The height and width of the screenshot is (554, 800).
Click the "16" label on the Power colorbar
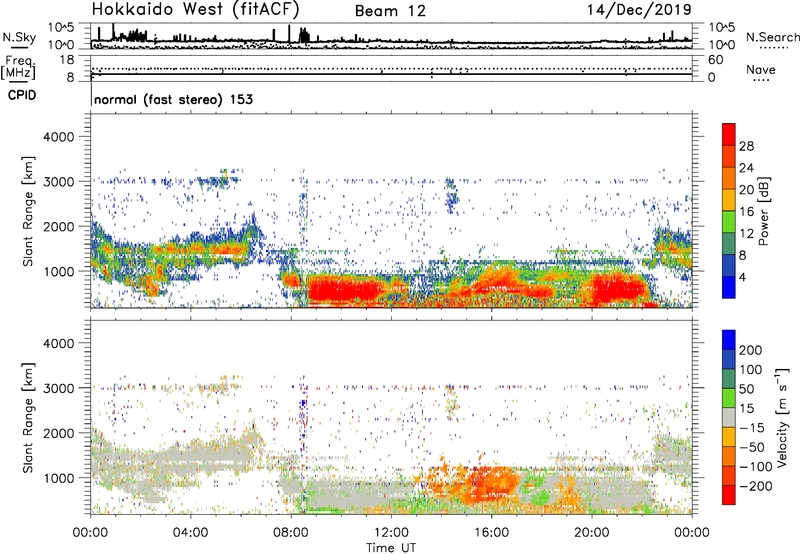click(746, 212)
